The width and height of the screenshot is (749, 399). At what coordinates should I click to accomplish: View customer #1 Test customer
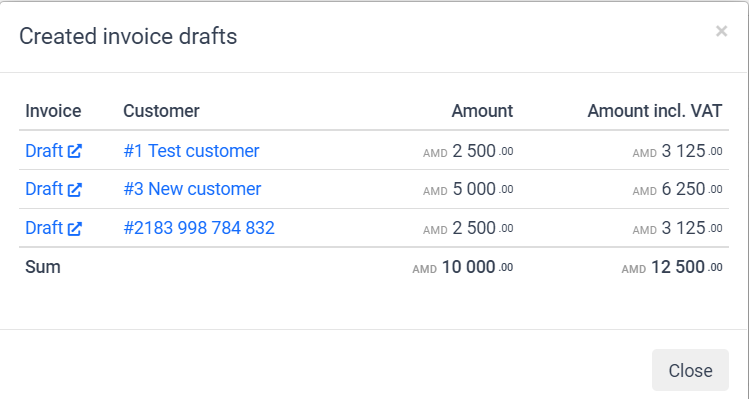[191, 151]
